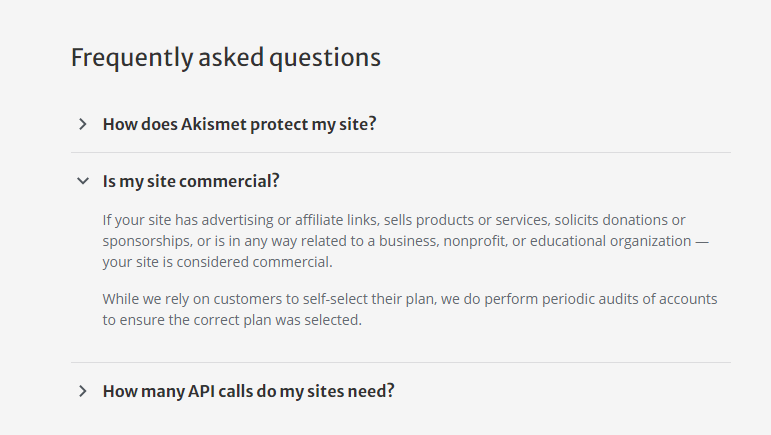Image resolution: width=771 pixels, height=435 pixels.
Task: Expand the API calls question chevron
Action: tap(83, 391)
